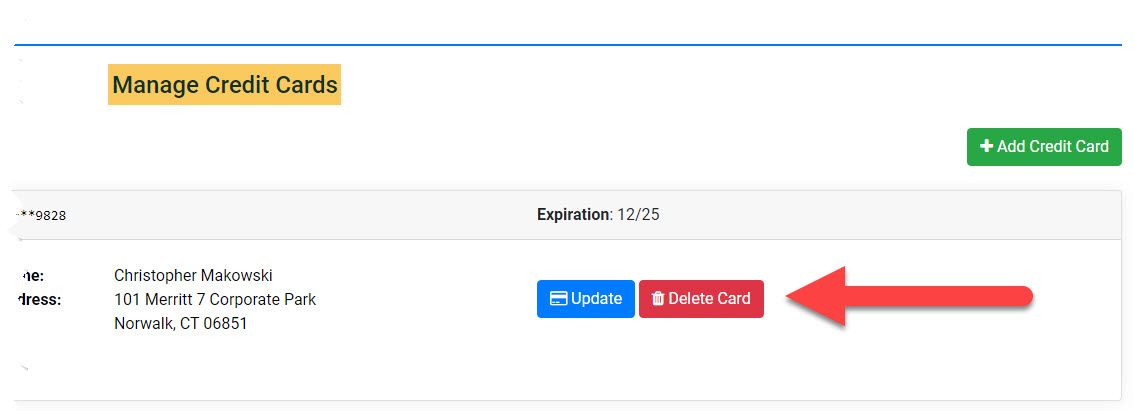The height and width of the screenshot is (411, 1134).
Task: Select the 12/25 expiration date value
Action: 638,214
